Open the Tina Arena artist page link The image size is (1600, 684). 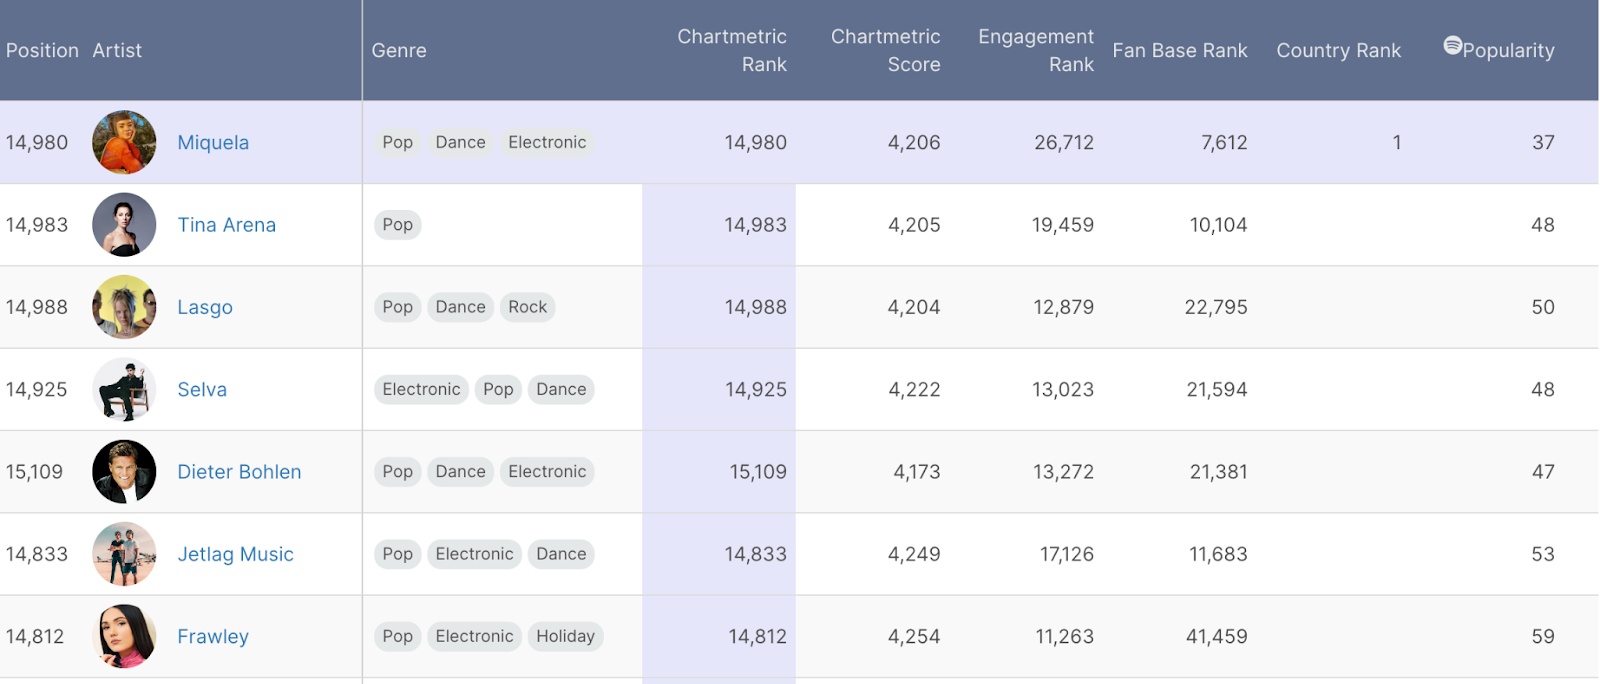tap(226, 225)
